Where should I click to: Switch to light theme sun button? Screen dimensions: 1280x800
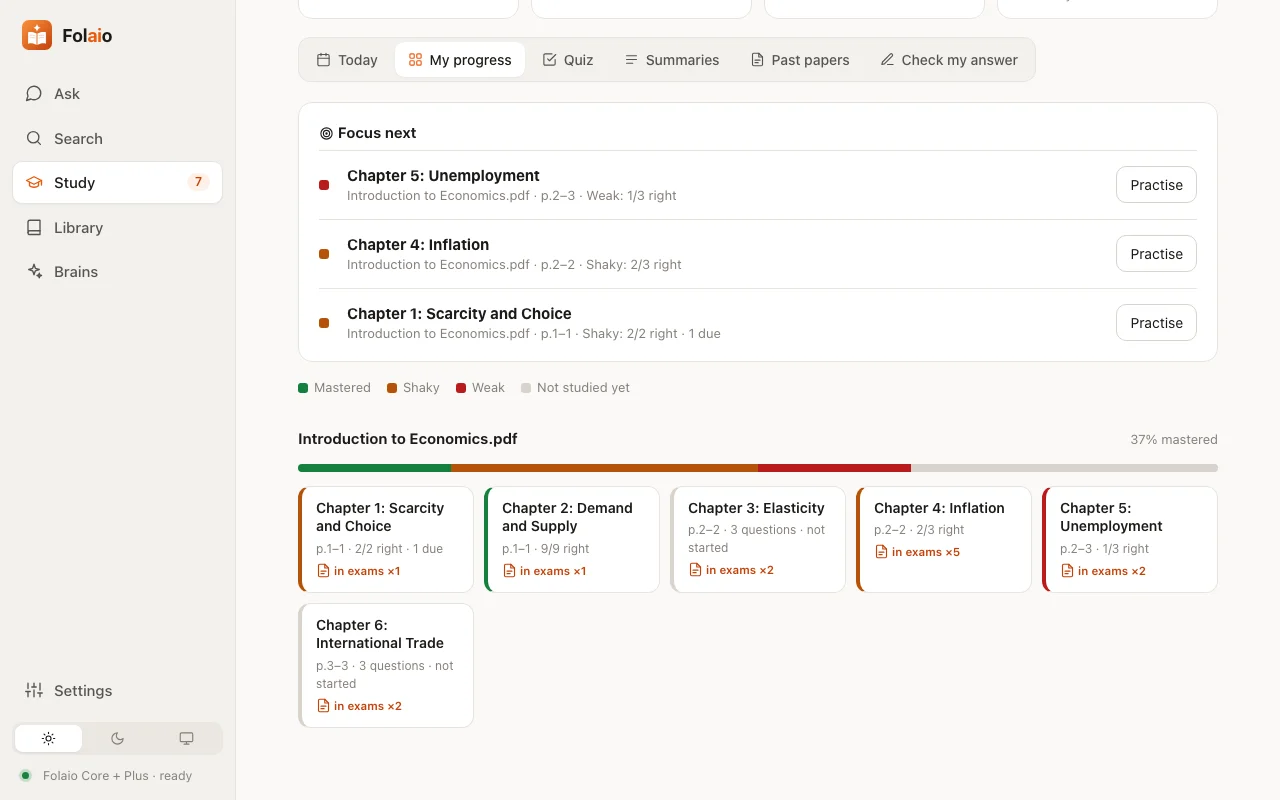point(48,739)
